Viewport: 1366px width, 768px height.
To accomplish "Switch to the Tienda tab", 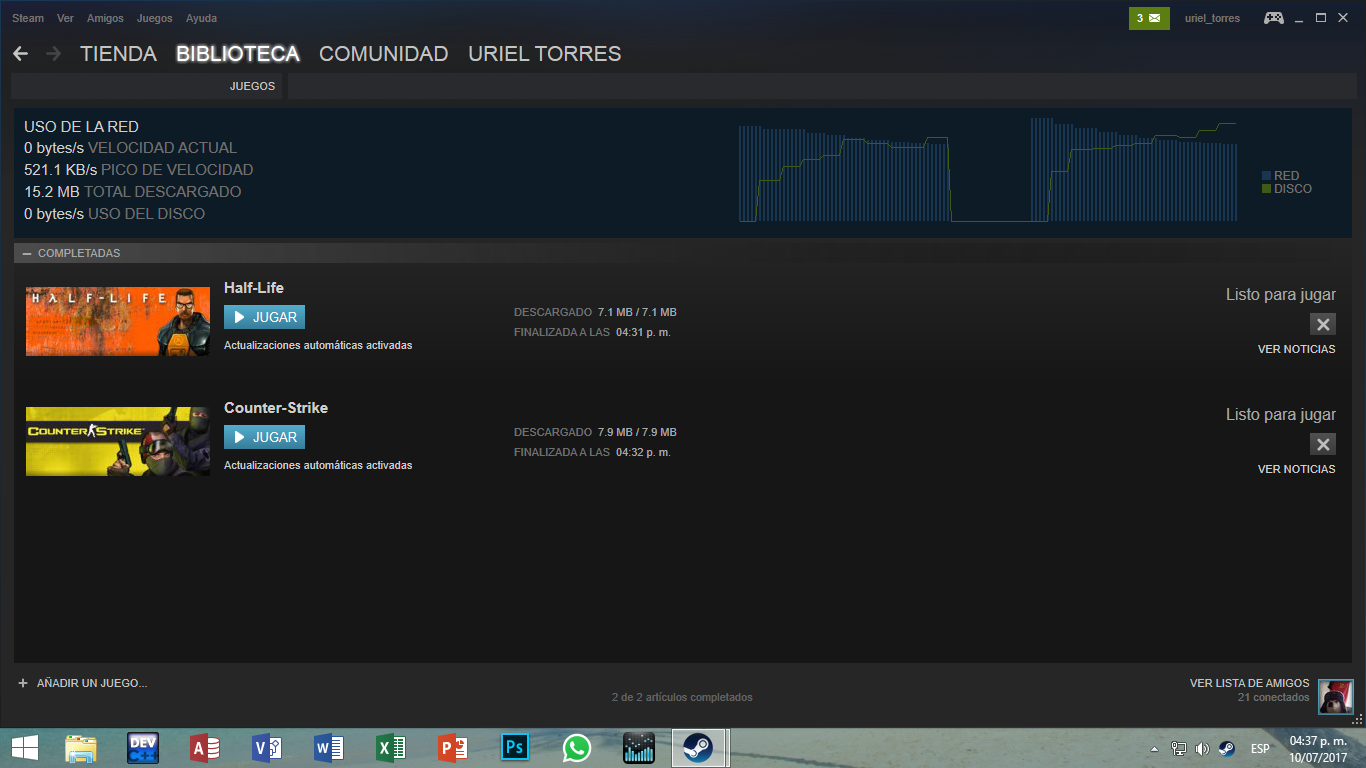I will point(118,54).
